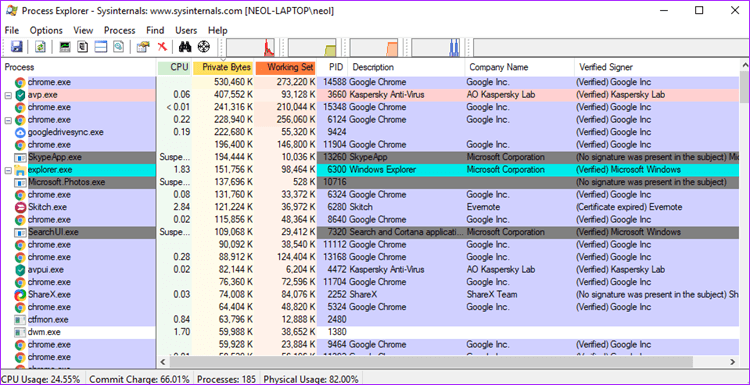Open the Find menu

(x=155, y=30)
